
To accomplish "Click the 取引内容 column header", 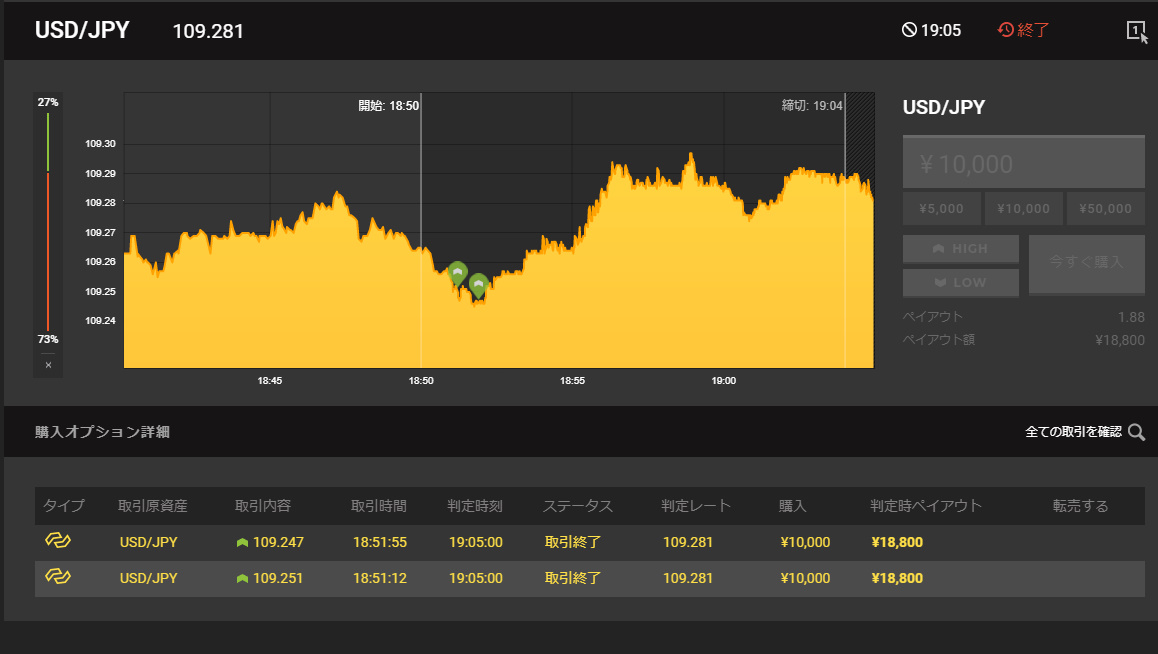I will pos(263,506).
